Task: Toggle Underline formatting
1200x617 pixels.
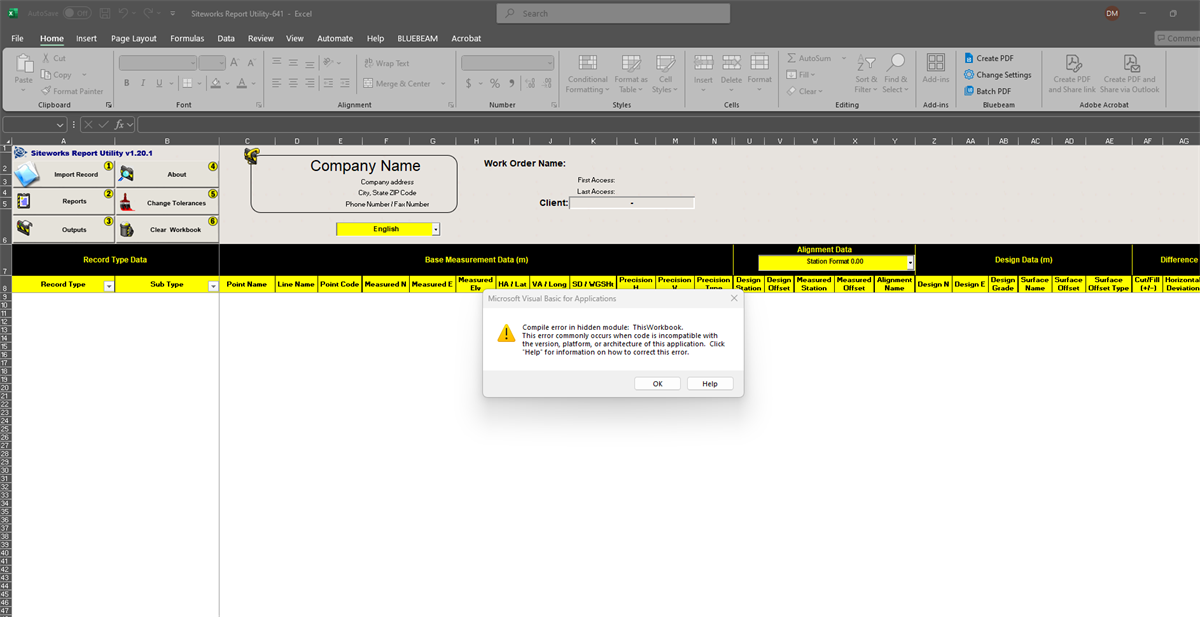Action: 161,83
